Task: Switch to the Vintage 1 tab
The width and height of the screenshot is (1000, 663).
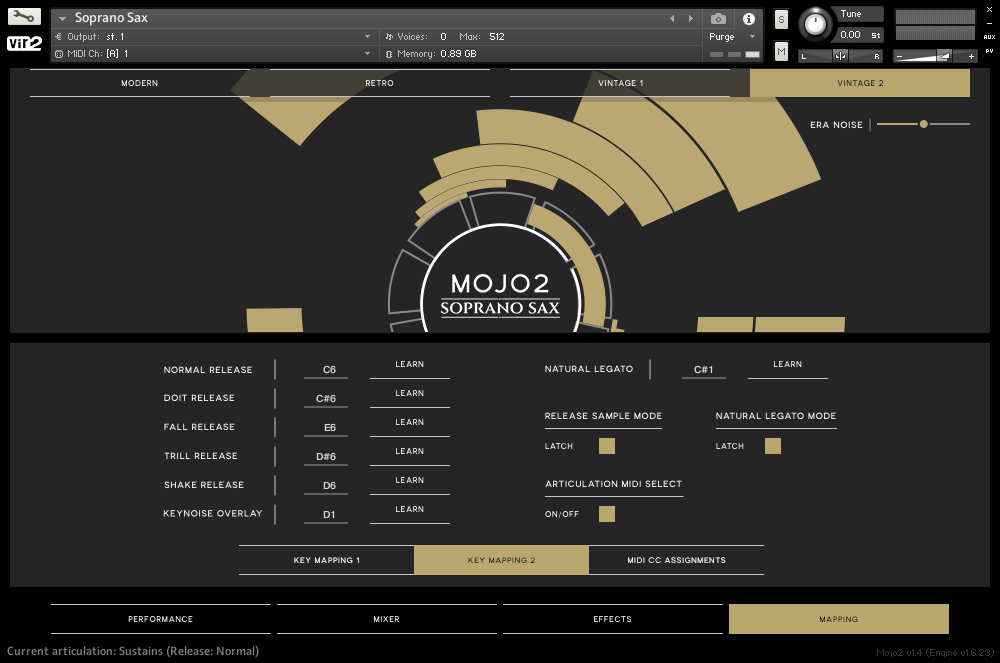Action: pyautogui.click(x=620, y=83)
